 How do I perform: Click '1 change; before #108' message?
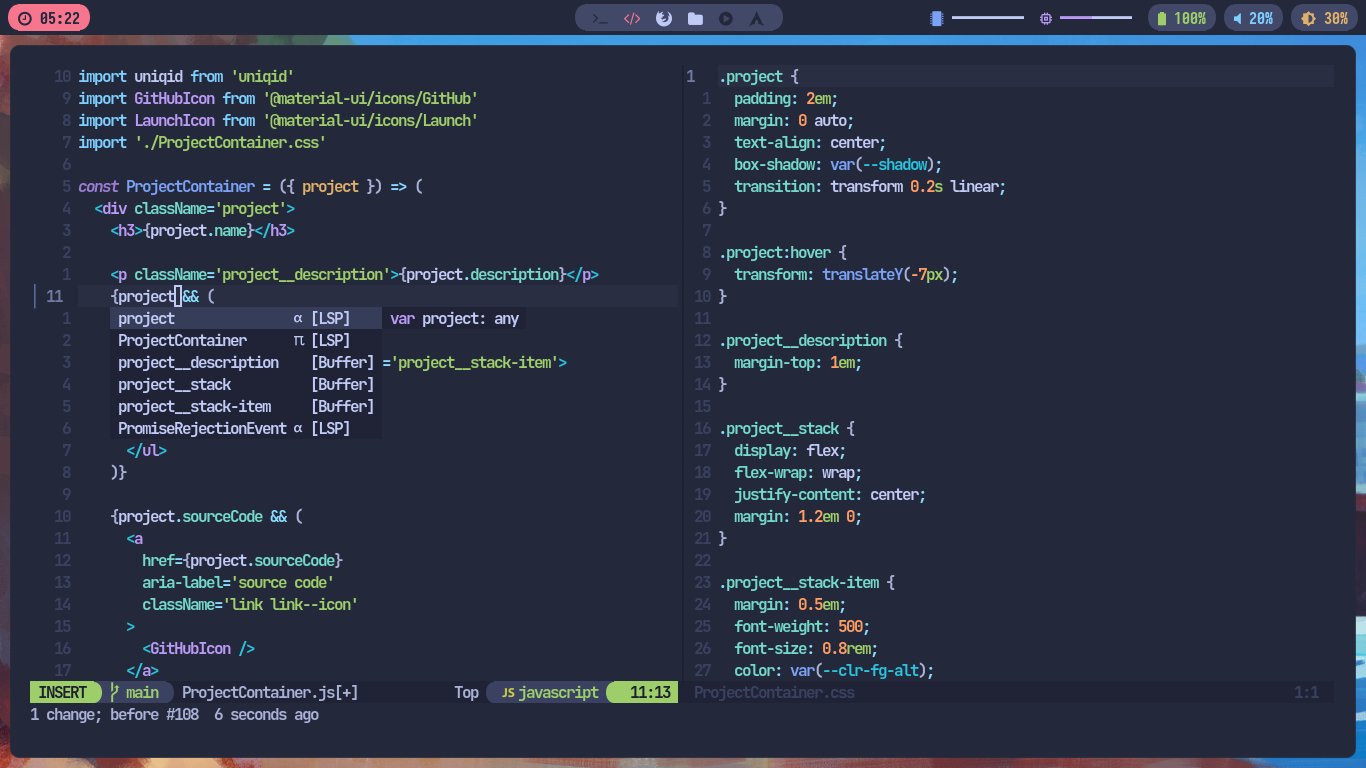[x=114, y=714]
